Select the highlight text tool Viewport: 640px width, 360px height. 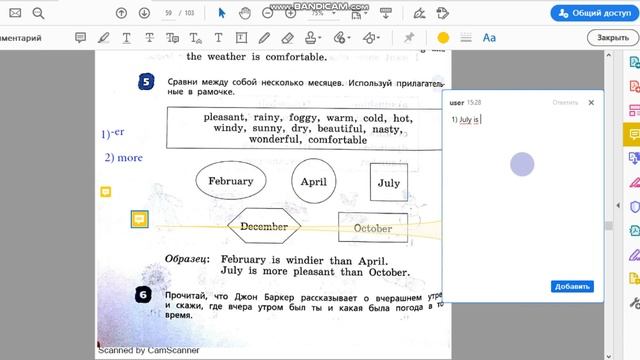click(x=103, y=38)
